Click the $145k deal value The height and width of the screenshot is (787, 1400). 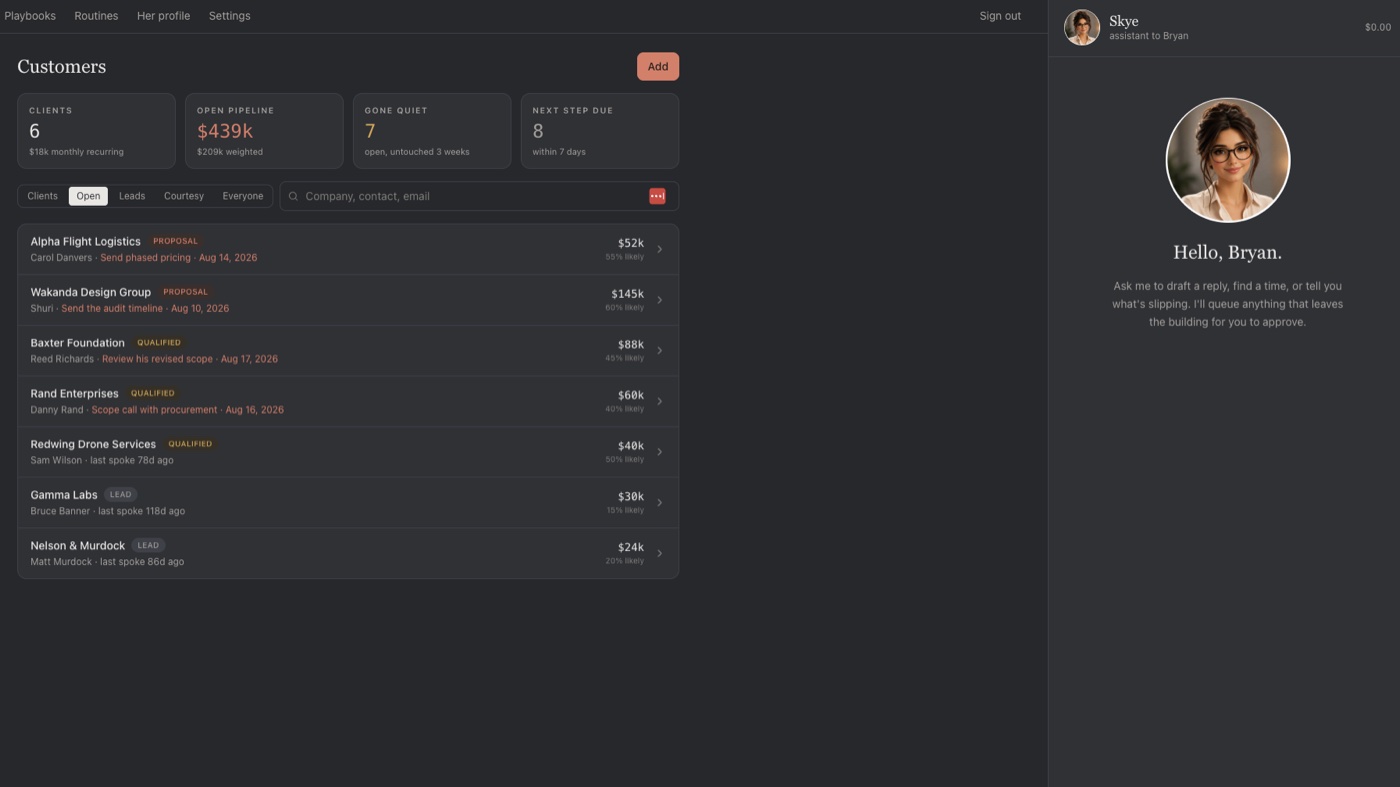click(628, 294)
